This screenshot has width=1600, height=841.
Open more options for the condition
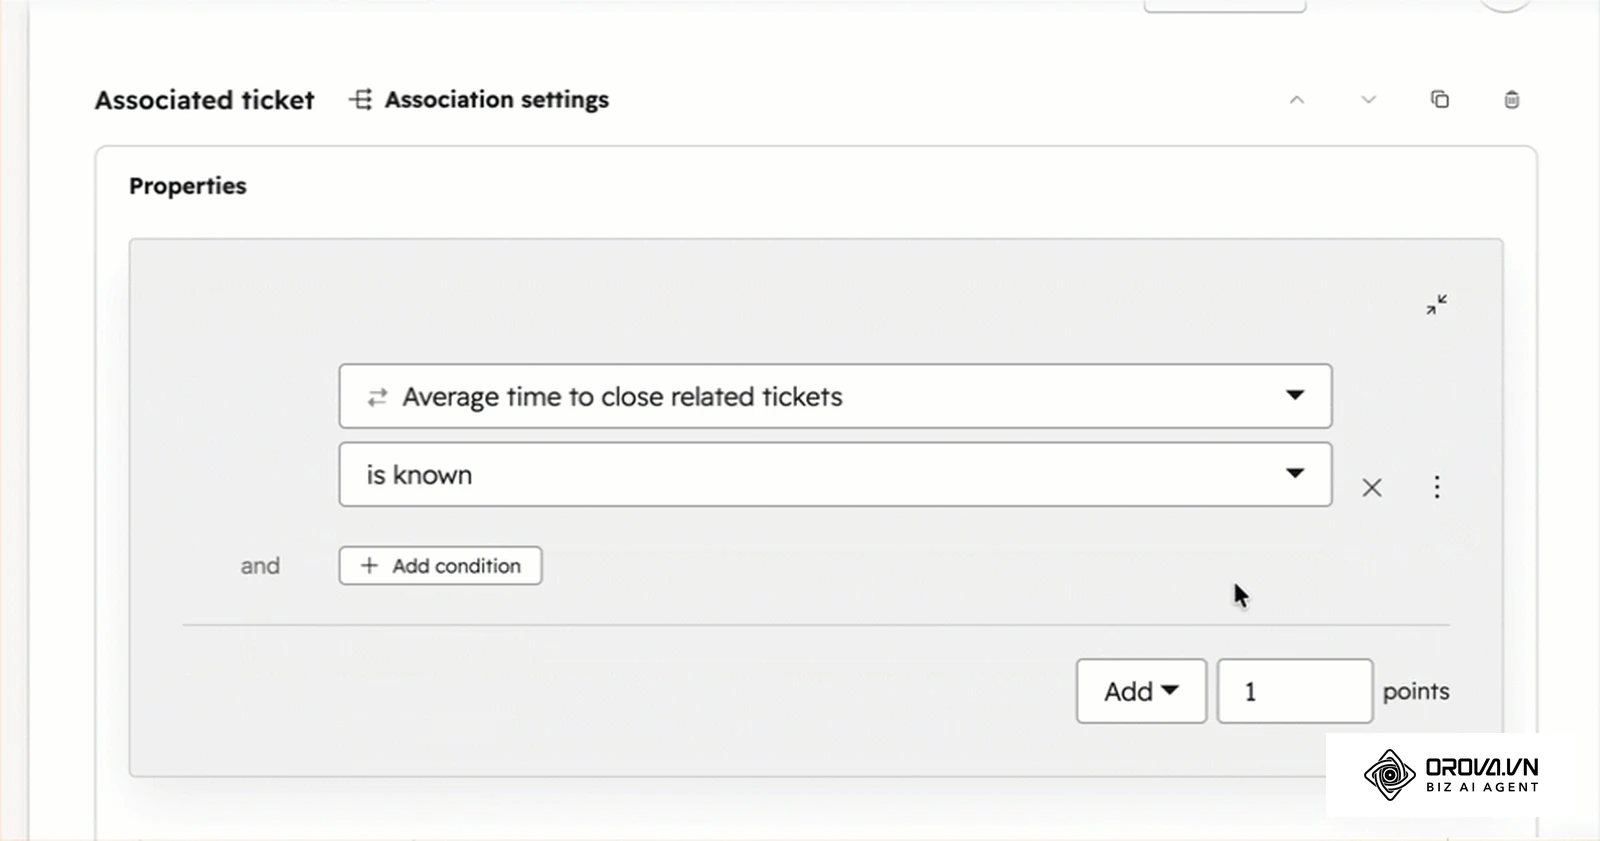1437,487
